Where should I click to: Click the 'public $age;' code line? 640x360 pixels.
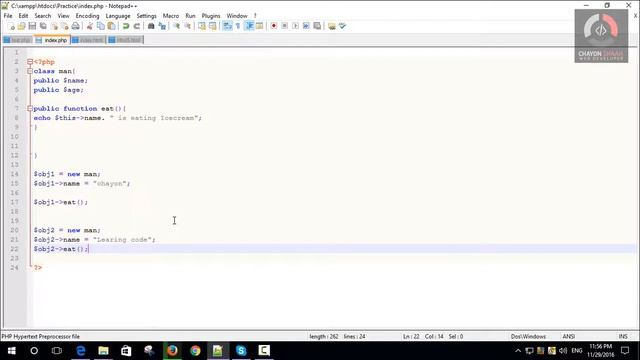tap(58, 90)
